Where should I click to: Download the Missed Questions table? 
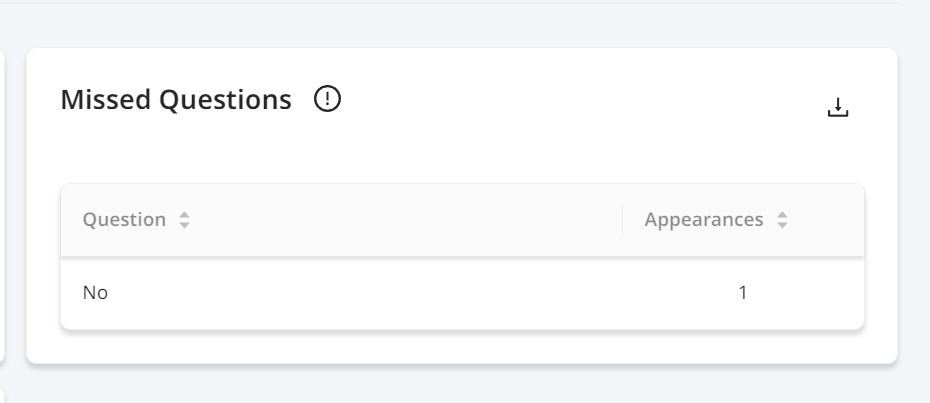837,107
